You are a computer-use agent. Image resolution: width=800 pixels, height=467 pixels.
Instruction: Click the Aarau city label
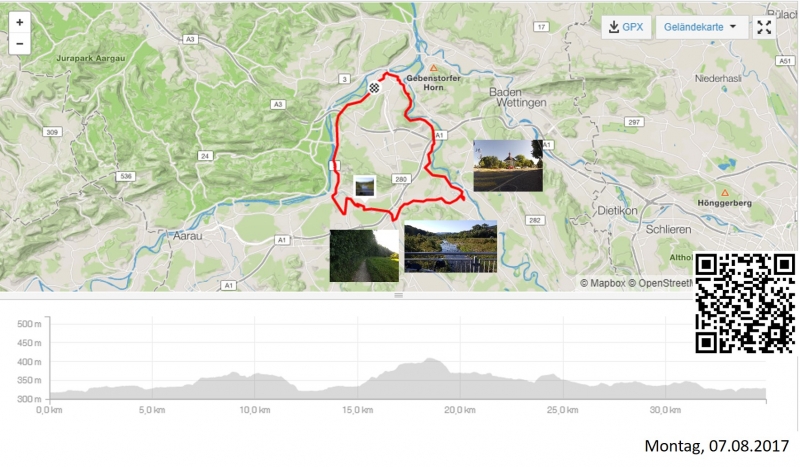click(x=188, y=236)
